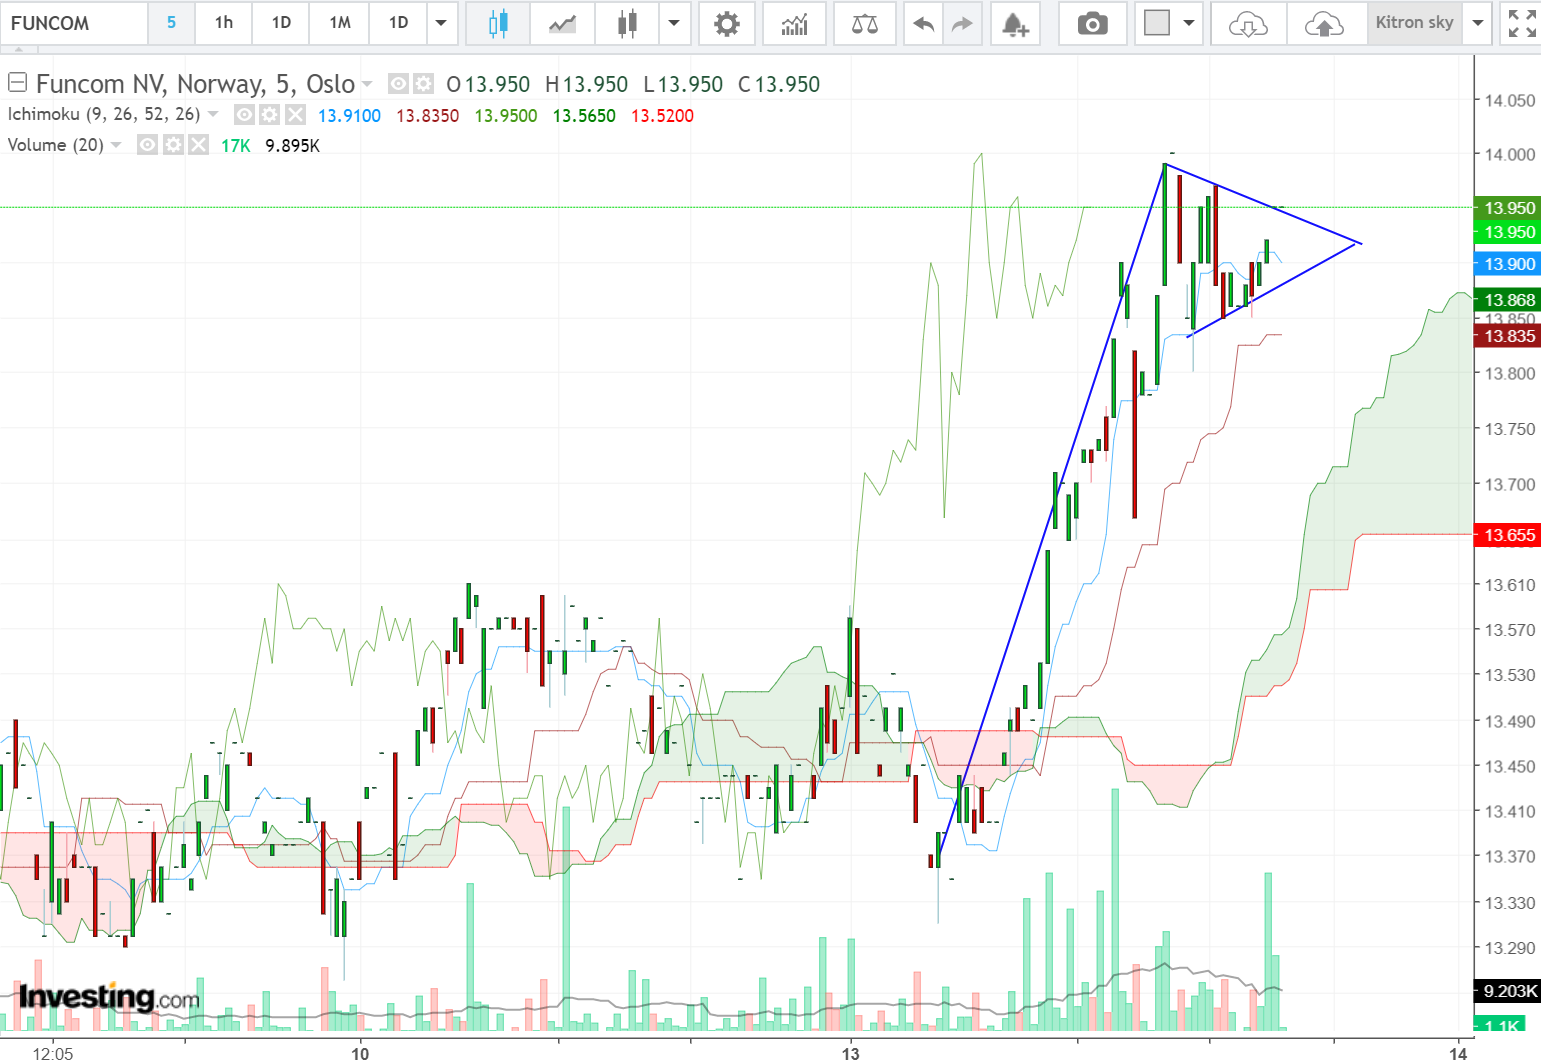
Task: Click the 13.8350 Ichimoku value
Action: (x=427, y=115)
